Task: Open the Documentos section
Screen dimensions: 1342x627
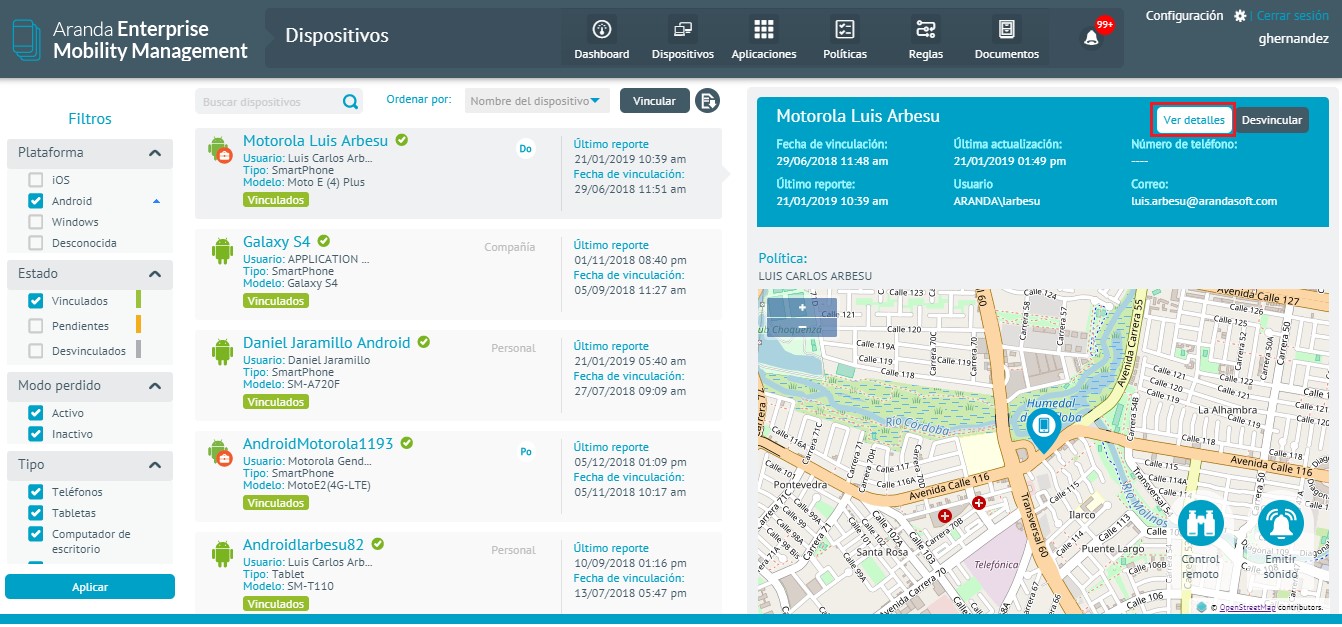Action: 1007,39
